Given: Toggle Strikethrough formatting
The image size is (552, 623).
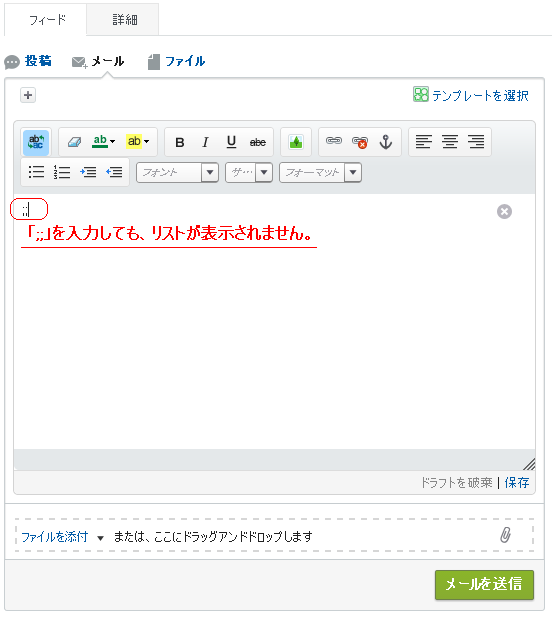Looking at the screenshot, I should point(258,142).
